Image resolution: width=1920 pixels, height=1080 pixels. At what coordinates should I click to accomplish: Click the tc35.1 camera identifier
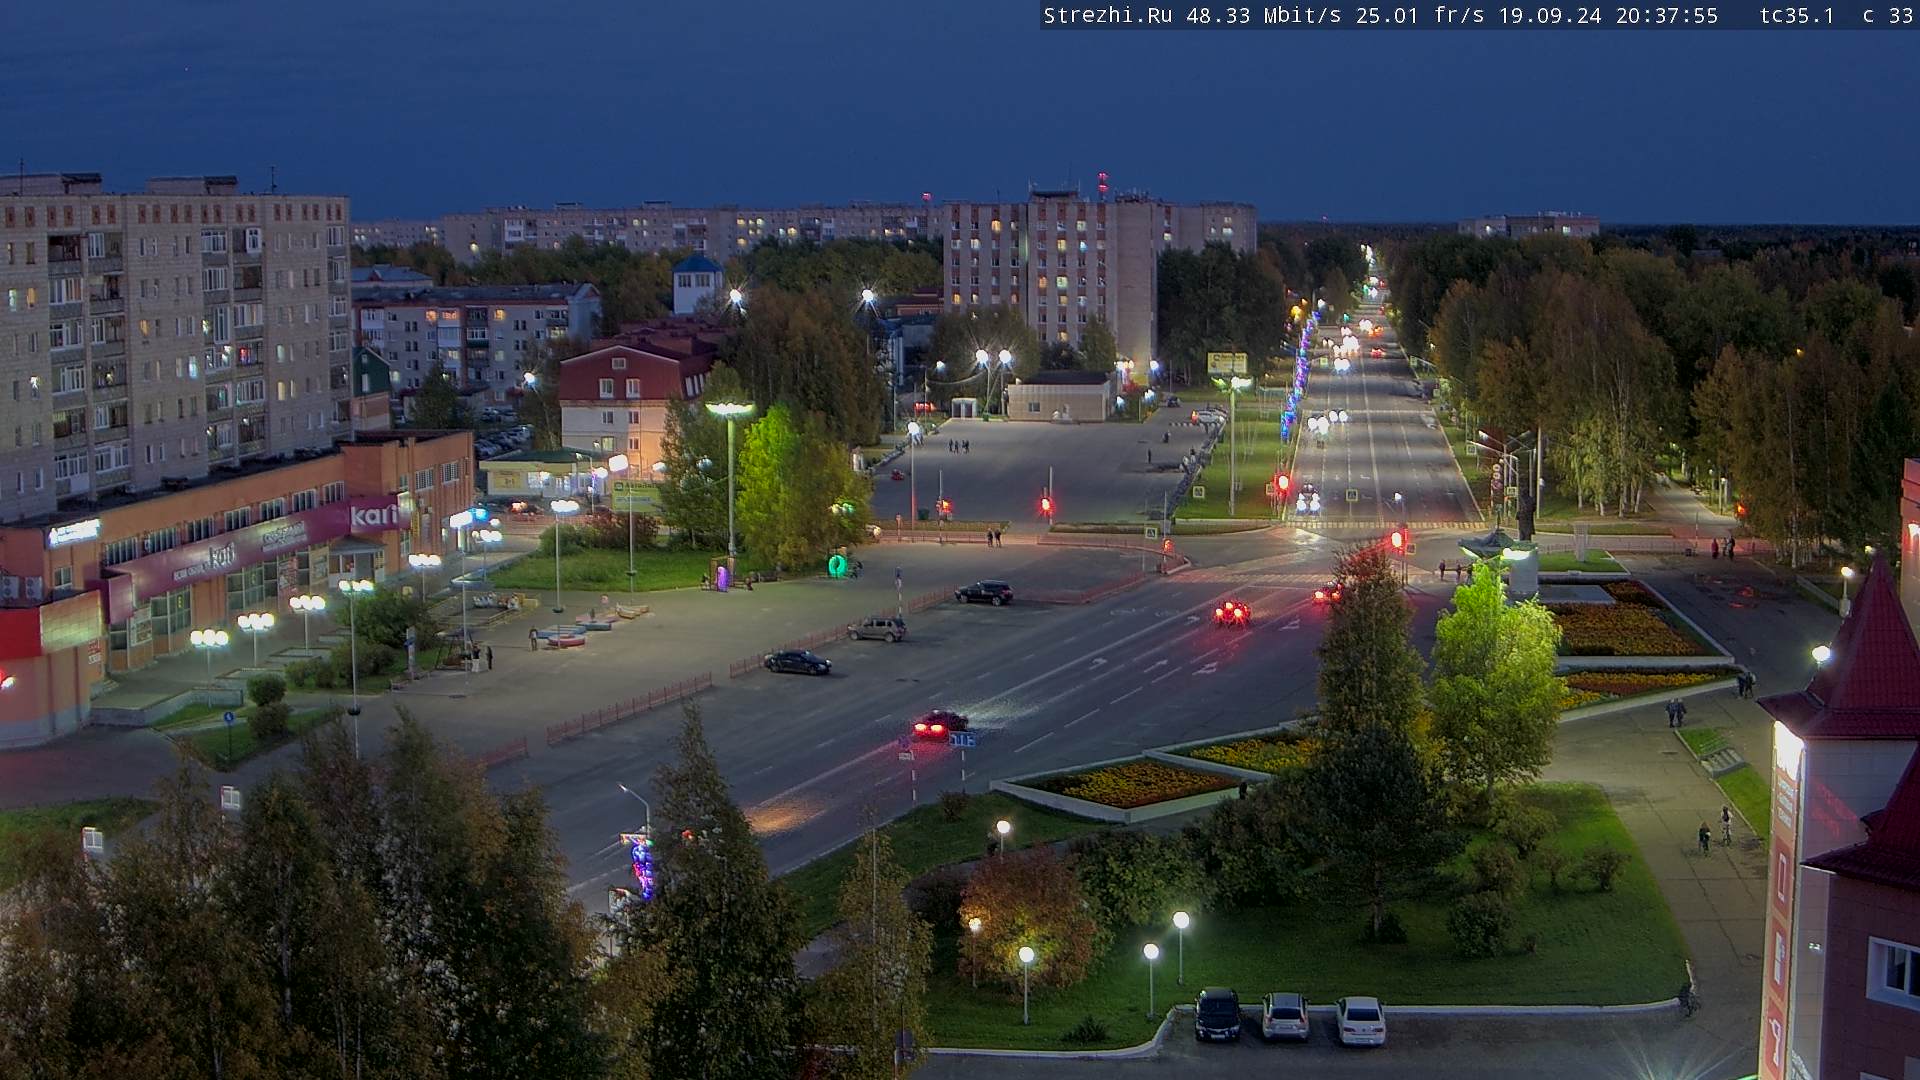click(1797, 15)
